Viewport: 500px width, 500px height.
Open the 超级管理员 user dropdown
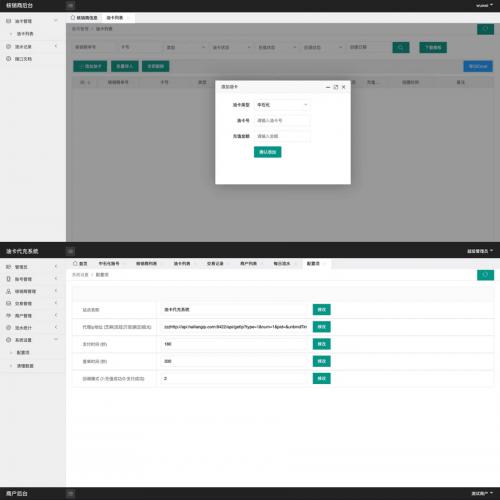point(480,251)
